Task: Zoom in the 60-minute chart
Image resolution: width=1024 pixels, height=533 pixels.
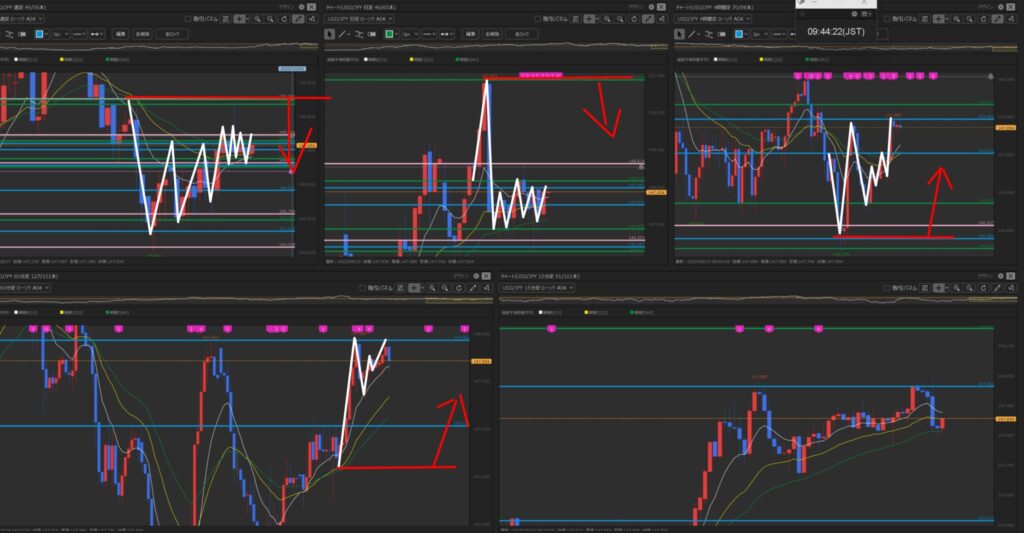Action: (x=432, y=288)
